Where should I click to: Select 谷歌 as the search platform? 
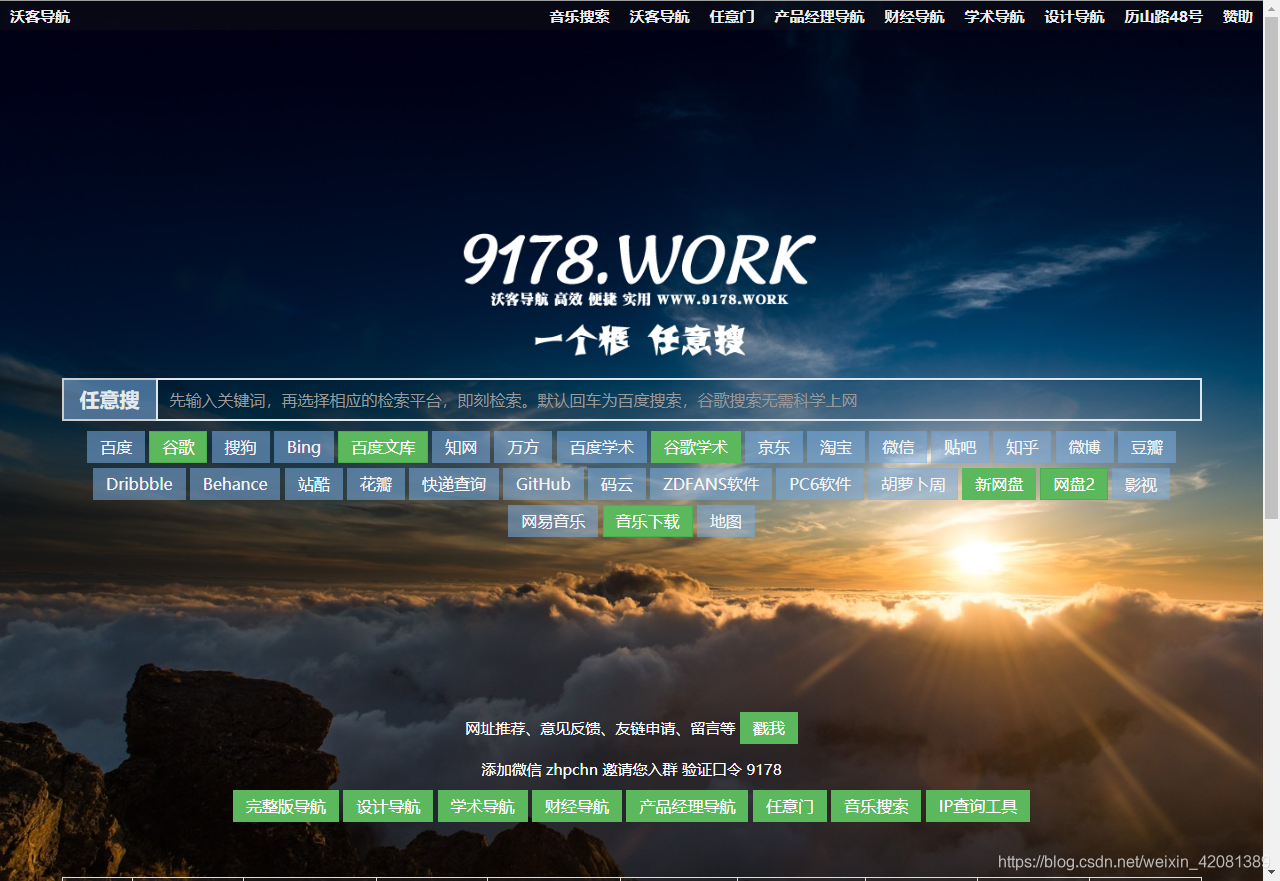point(177,447)
